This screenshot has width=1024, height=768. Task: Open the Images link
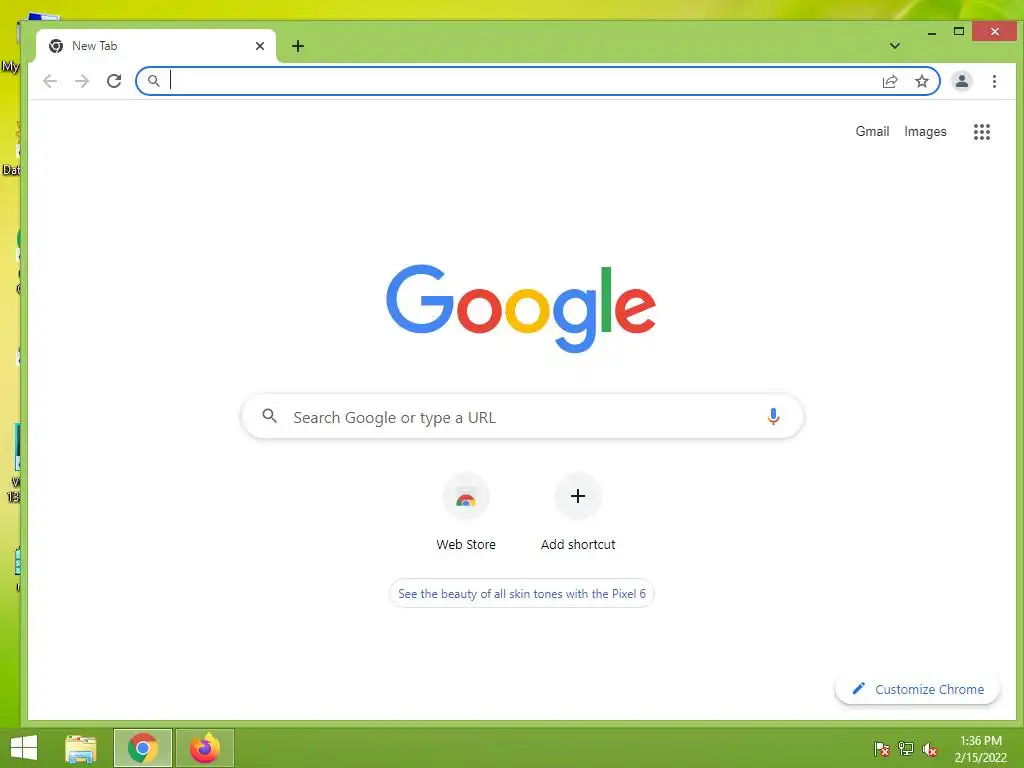[925, 131]
